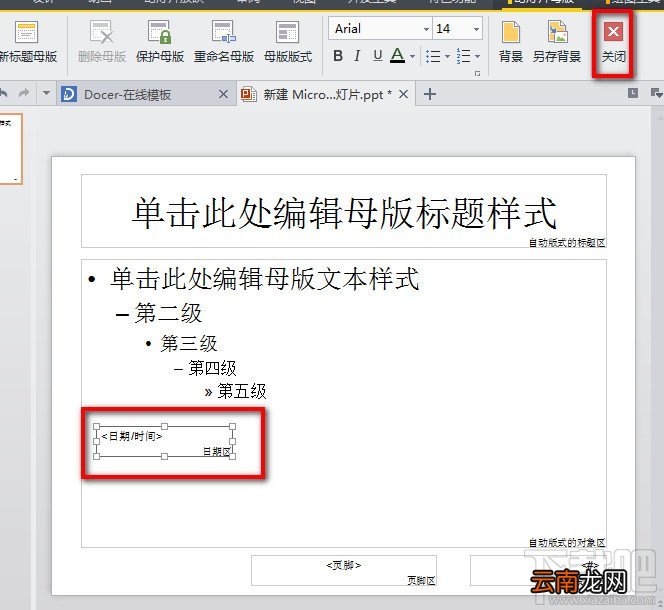Toggle Italic formatting
The width and height of the screenshot is (664, 610).
click(357, 56)
